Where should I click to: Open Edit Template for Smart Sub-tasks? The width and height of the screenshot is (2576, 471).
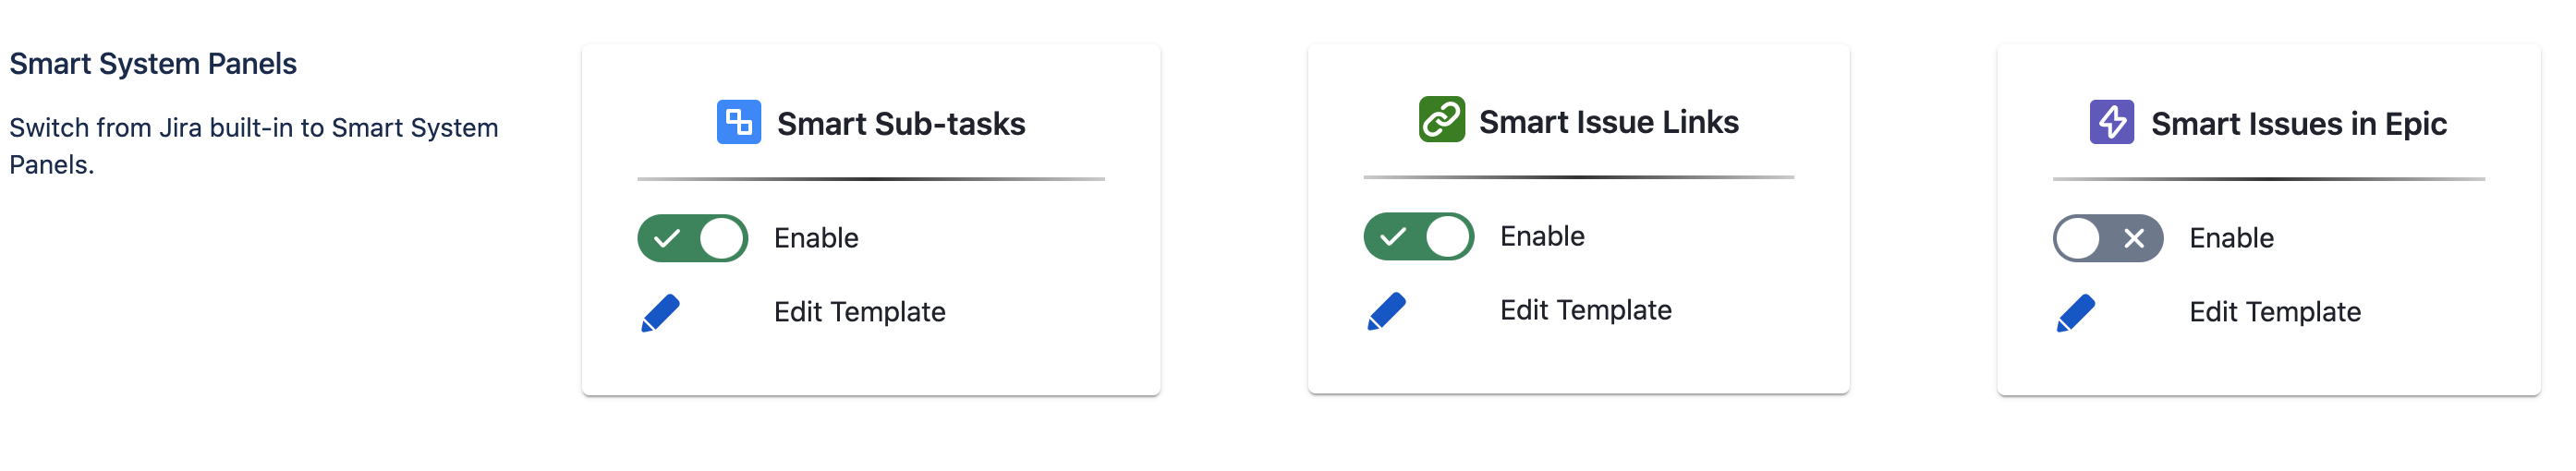click(859, 312)
